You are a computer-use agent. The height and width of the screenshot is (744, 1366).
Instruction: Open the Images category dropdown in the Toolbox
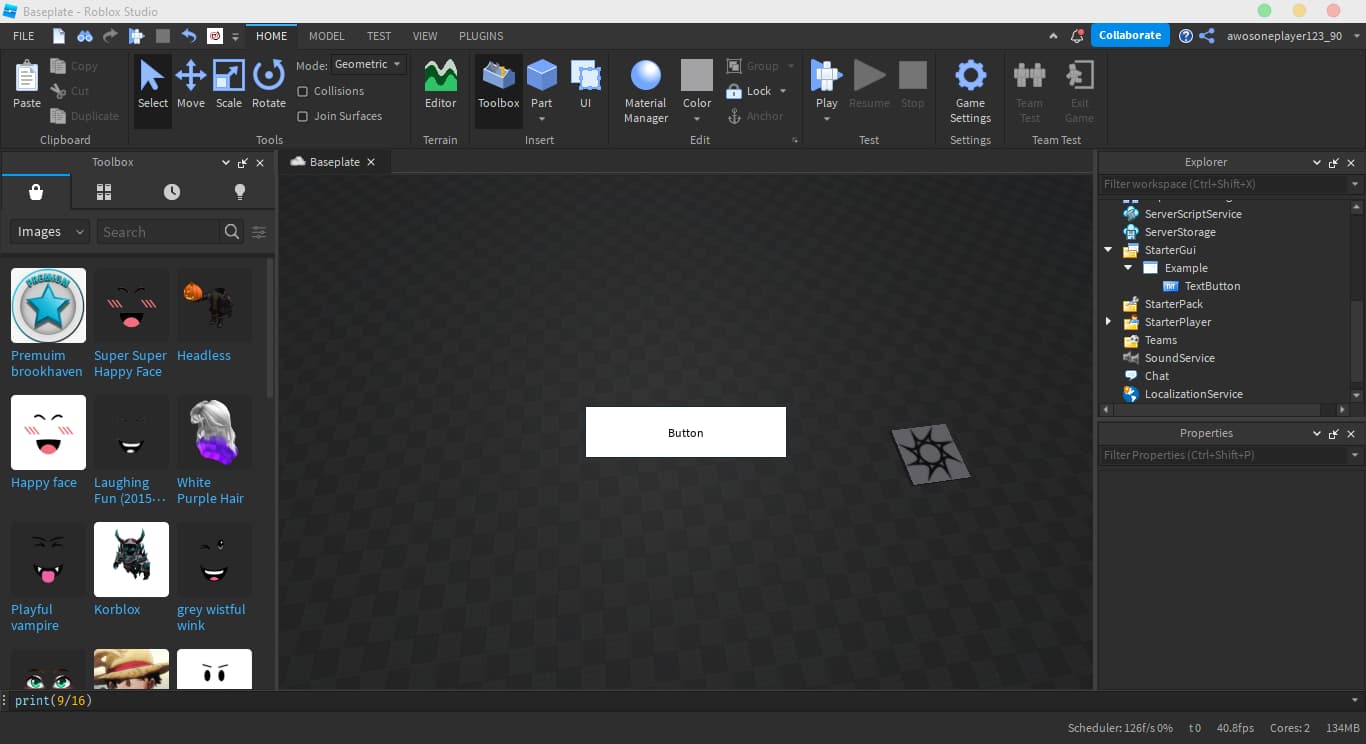pyautogui.click(x=50, y=232)
